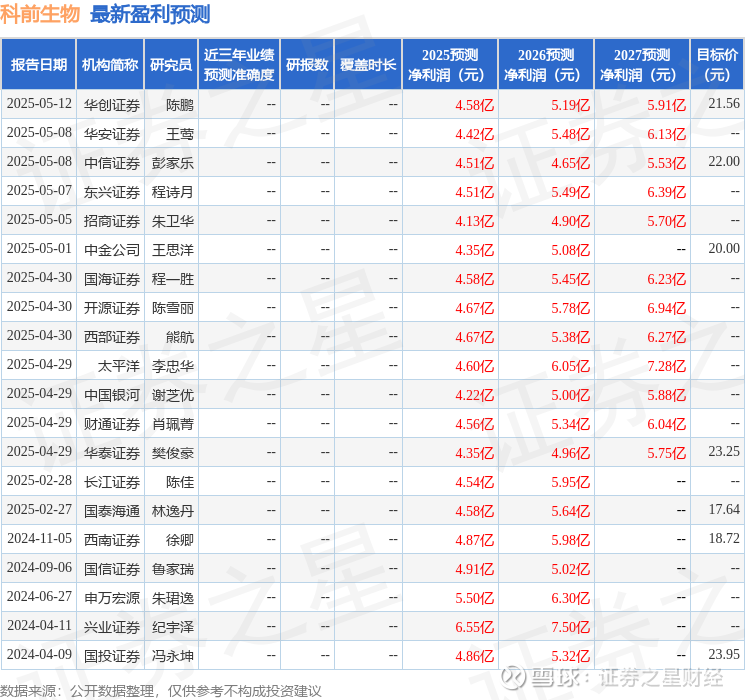Click the 申万宏源 institution cell
The image size is (745, 700).
pos(112,597)
